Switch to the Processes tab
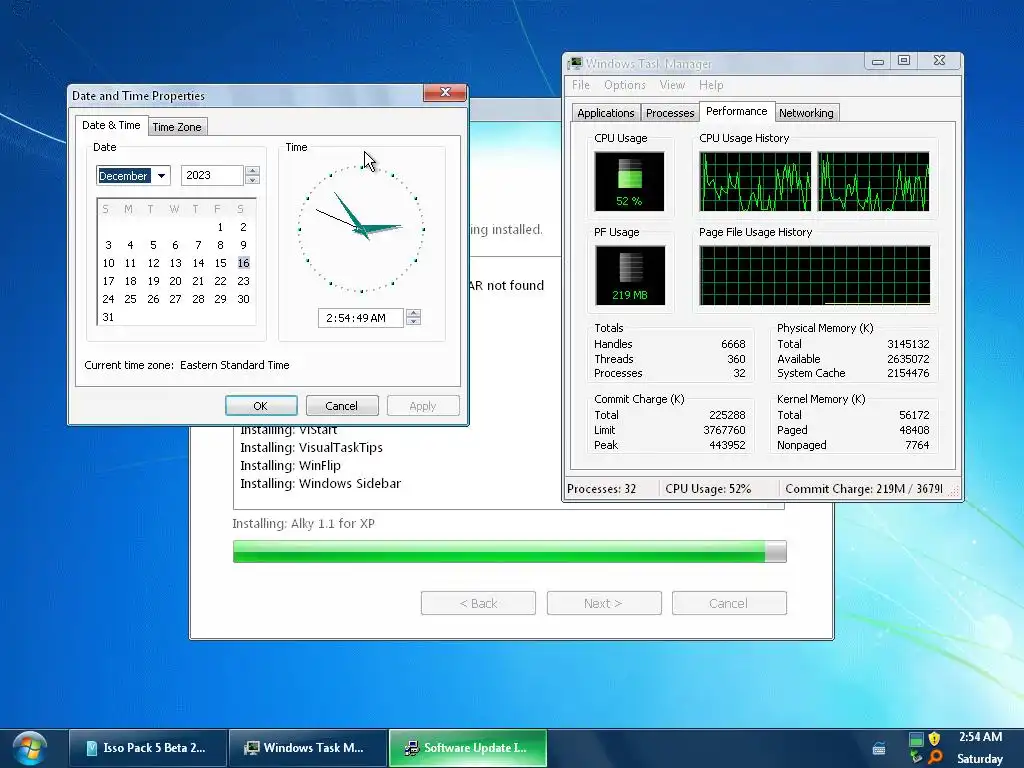This screenshot has width=1024, height=768. point(670,113)
